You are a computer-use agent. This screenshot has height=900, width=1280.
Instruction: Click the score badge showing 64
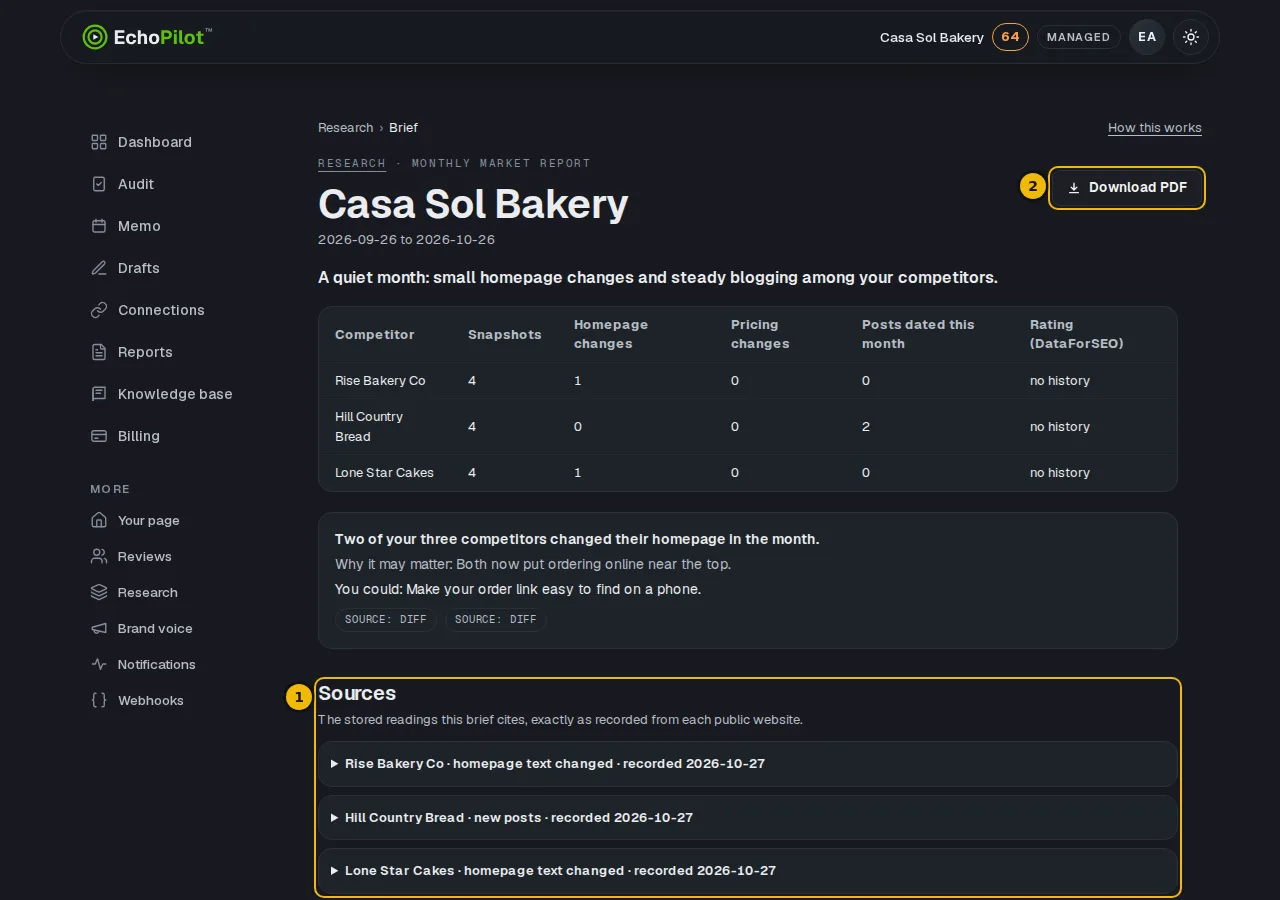pyautogui.click(x=1010, y=37)
